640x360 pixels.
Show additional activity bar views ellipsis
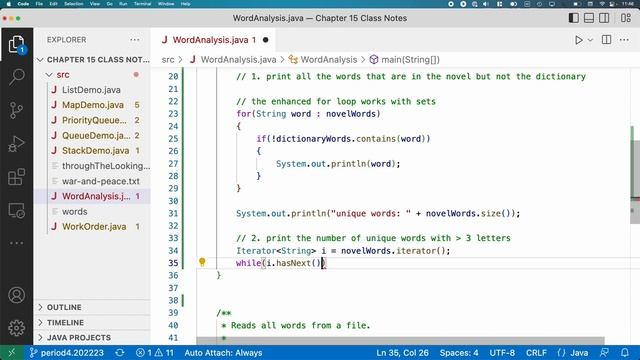[x=16, y=243]
